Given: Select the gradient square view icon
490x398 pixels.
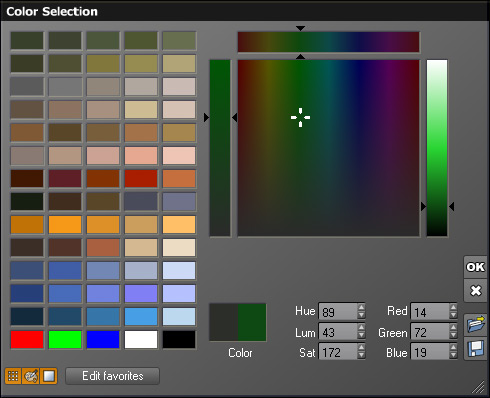Looking at the screenshot, I should coord(49,376).
